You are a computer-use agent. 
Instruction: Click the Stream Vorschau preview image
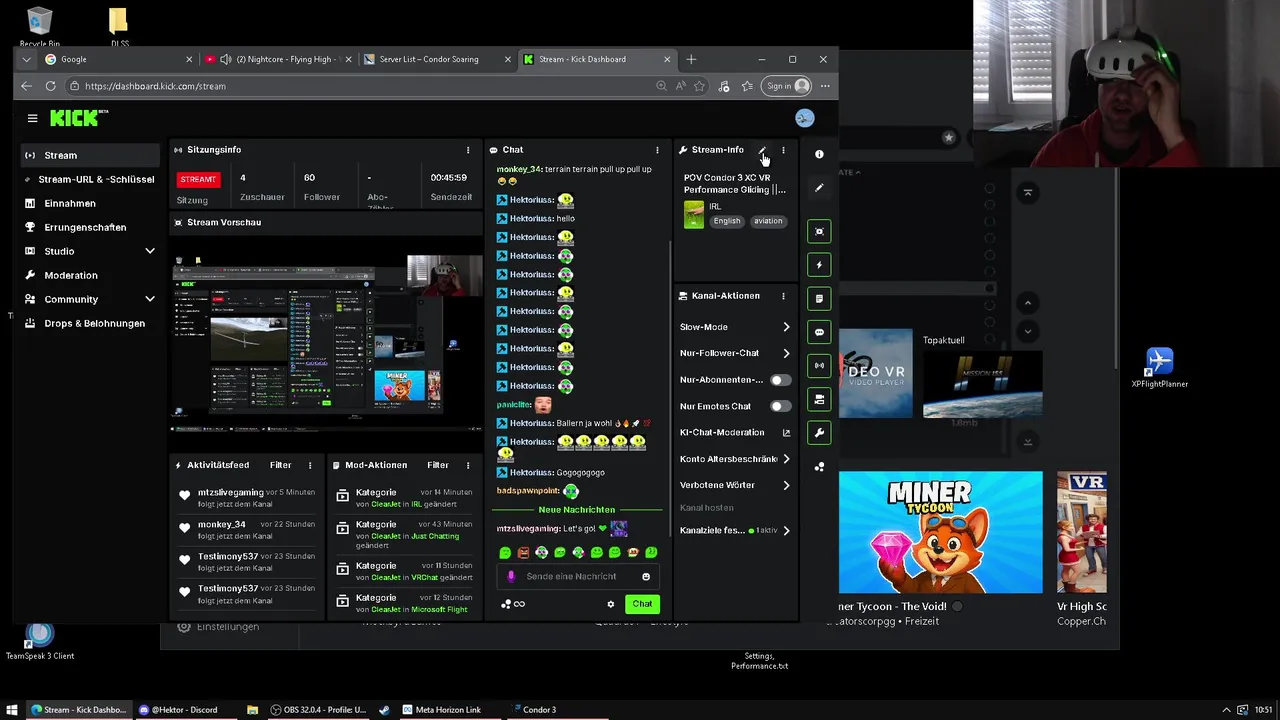click(327, 342)
